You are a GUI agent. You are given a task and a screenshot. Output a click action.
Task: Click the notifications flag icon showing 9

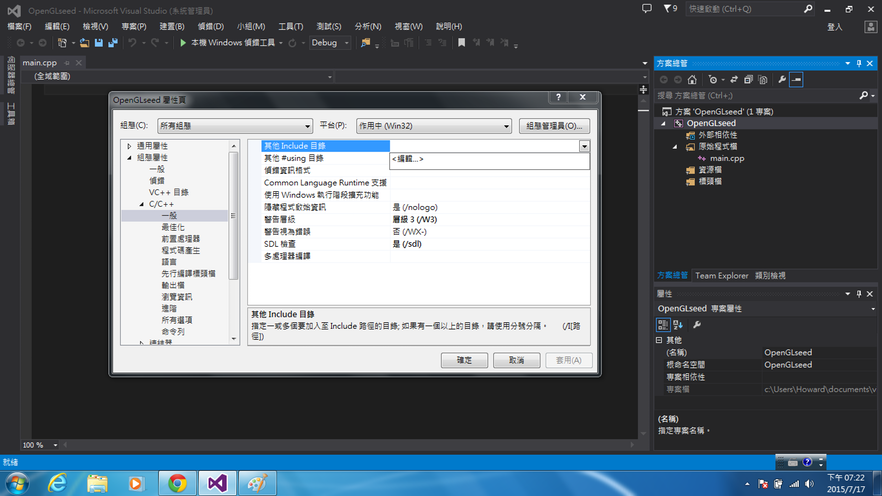pos(670,8)
